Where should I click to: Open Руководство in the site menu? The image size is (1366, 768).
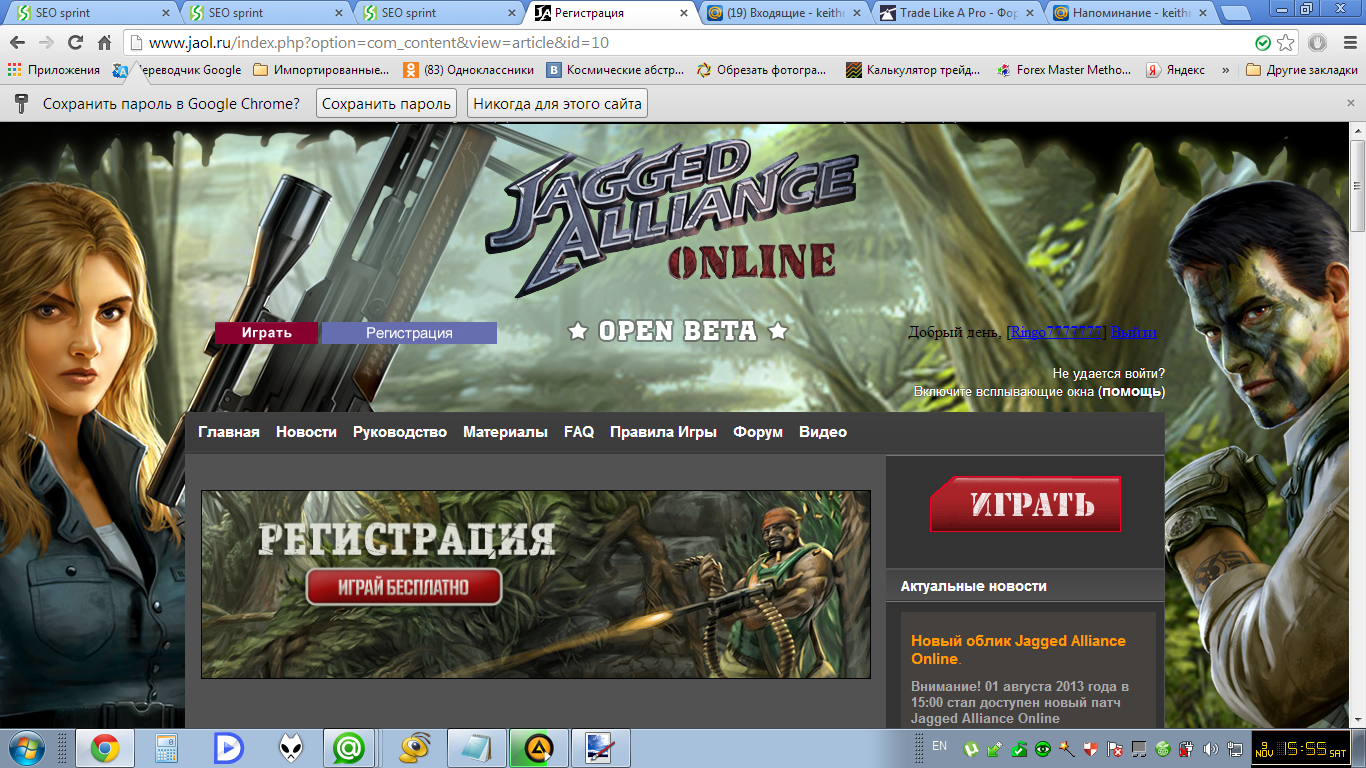400,432
